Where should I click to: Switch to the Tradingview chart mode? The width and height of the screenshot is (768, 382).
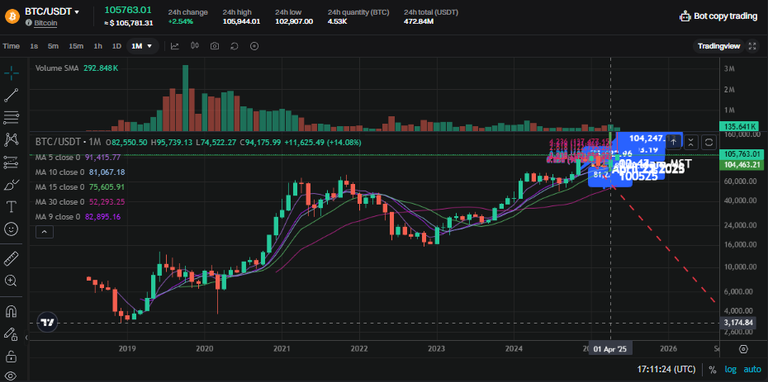(719, 46)
